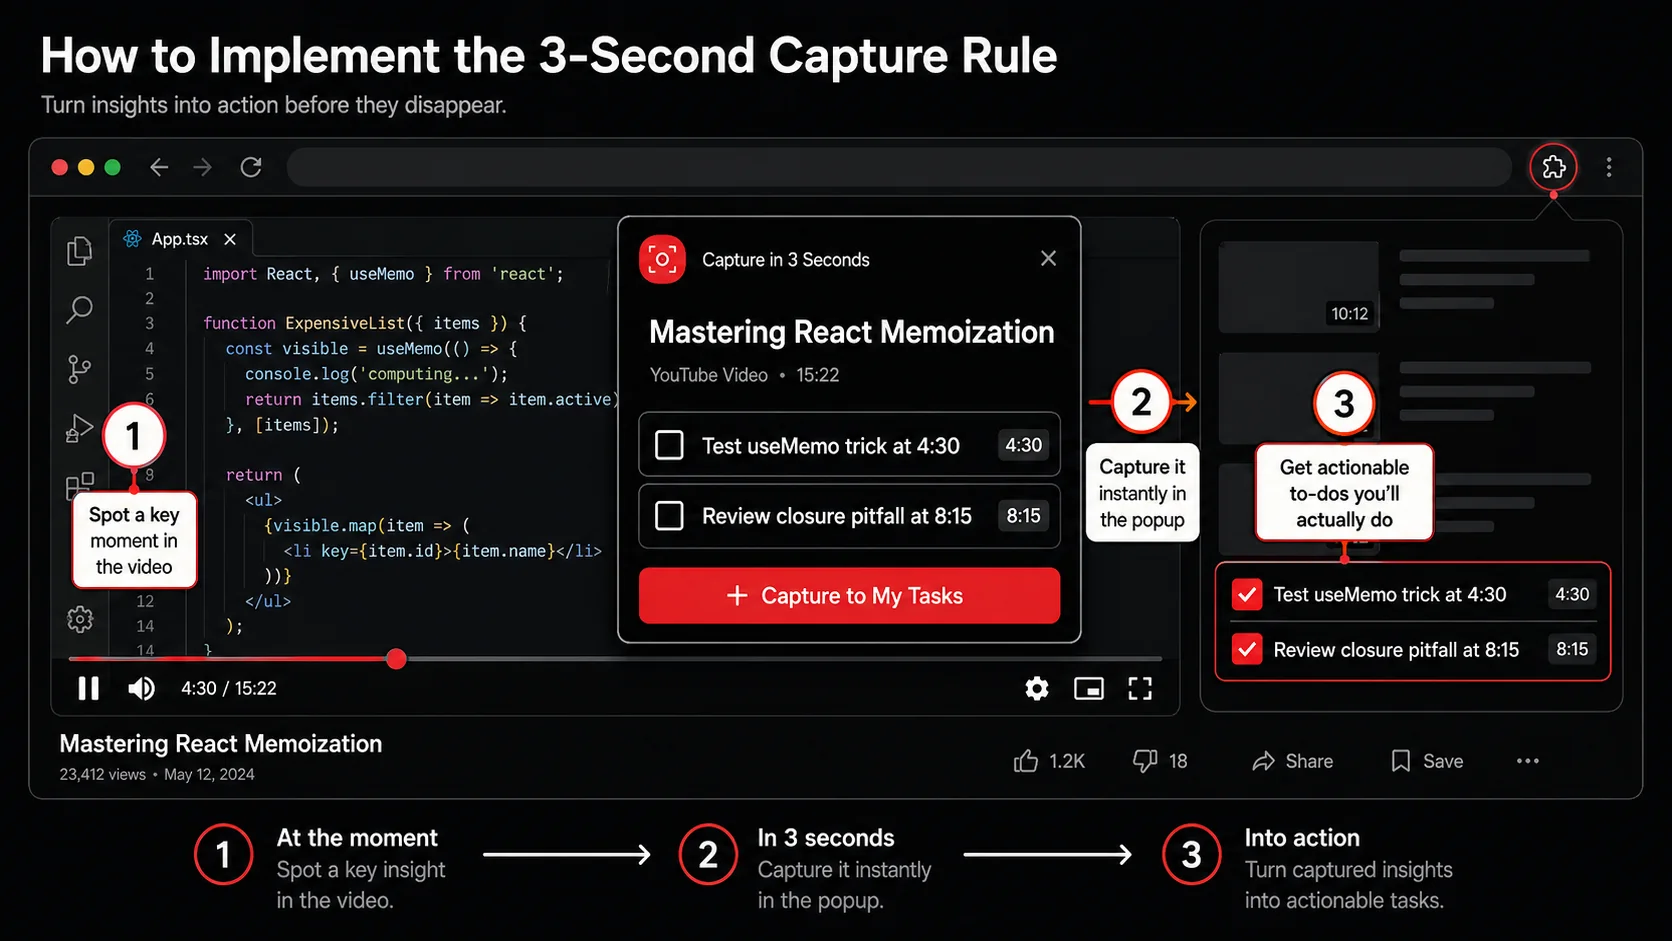Go forward using the browser forward arrow

(203, 167)
